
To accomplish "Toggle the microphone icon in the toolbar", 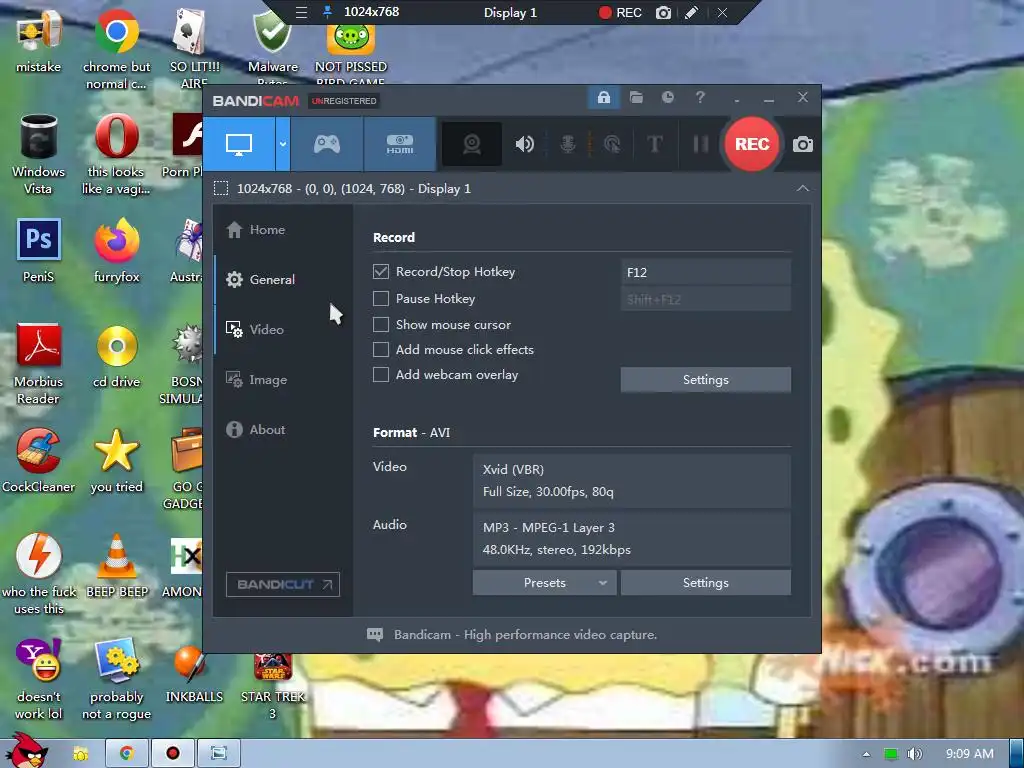I will [x=568, y=144].
